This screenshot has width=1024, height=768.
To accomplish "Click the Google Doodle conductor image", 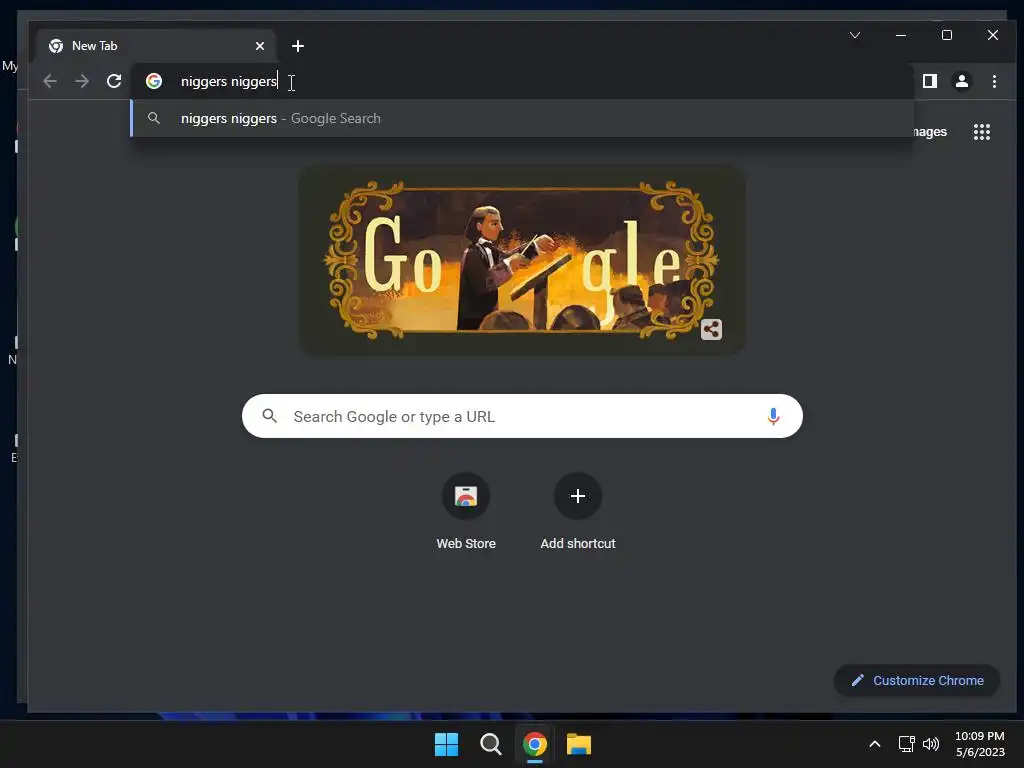I will (x=522, y=260).
